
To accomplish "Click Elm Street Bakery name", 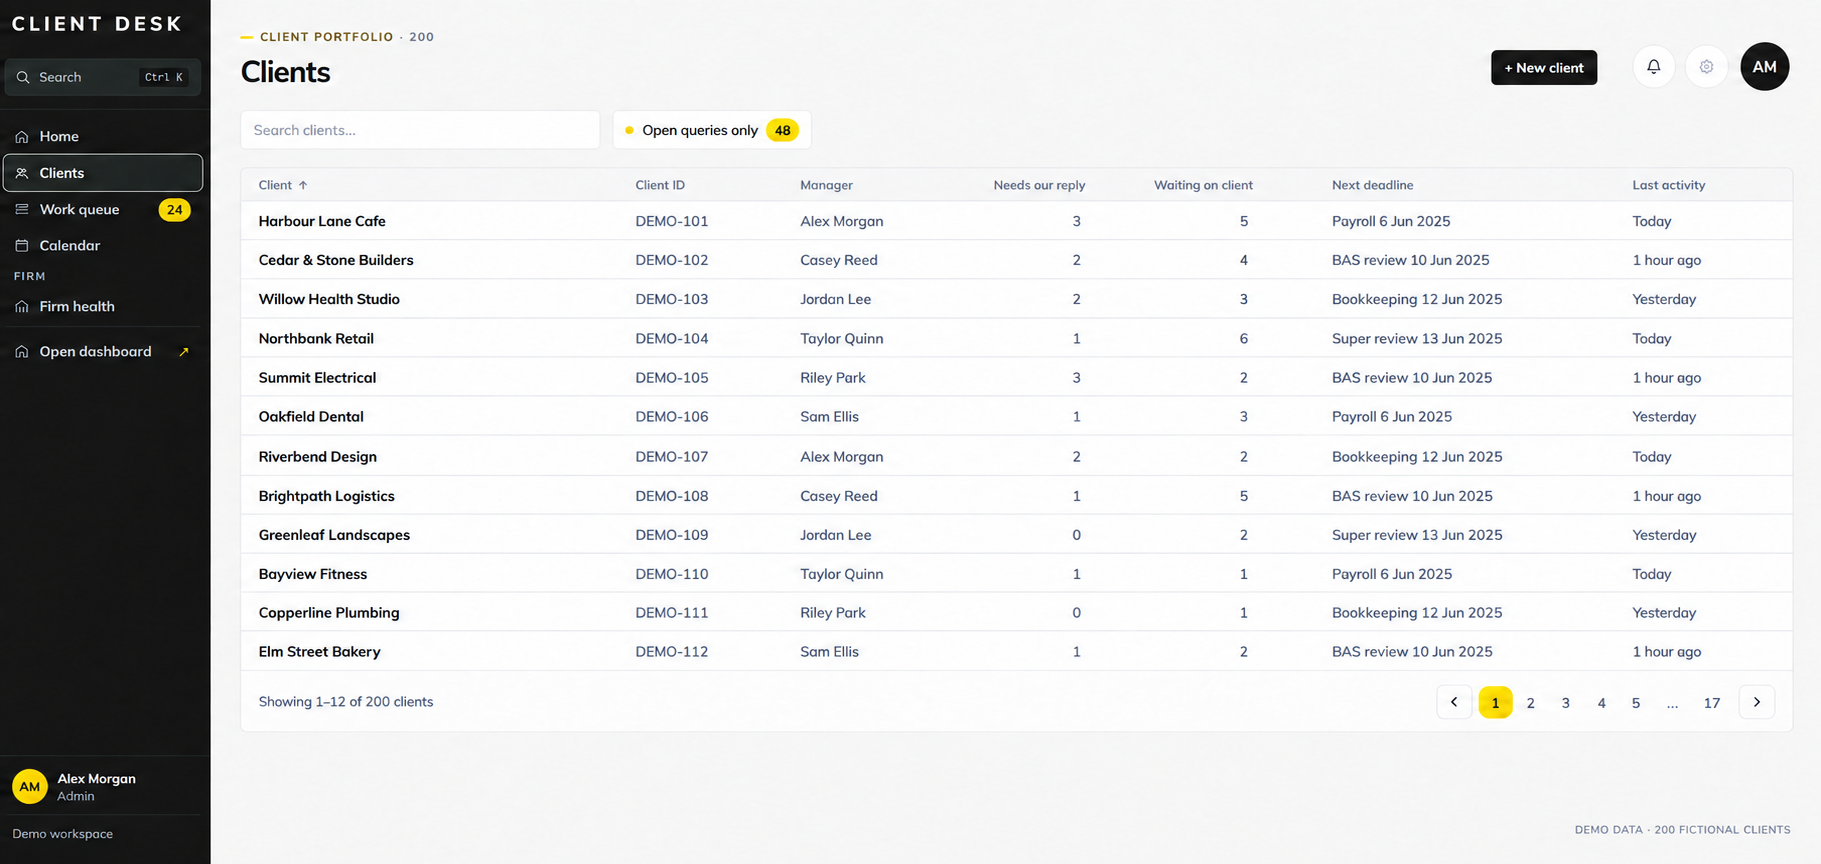I will pos(319,651).
